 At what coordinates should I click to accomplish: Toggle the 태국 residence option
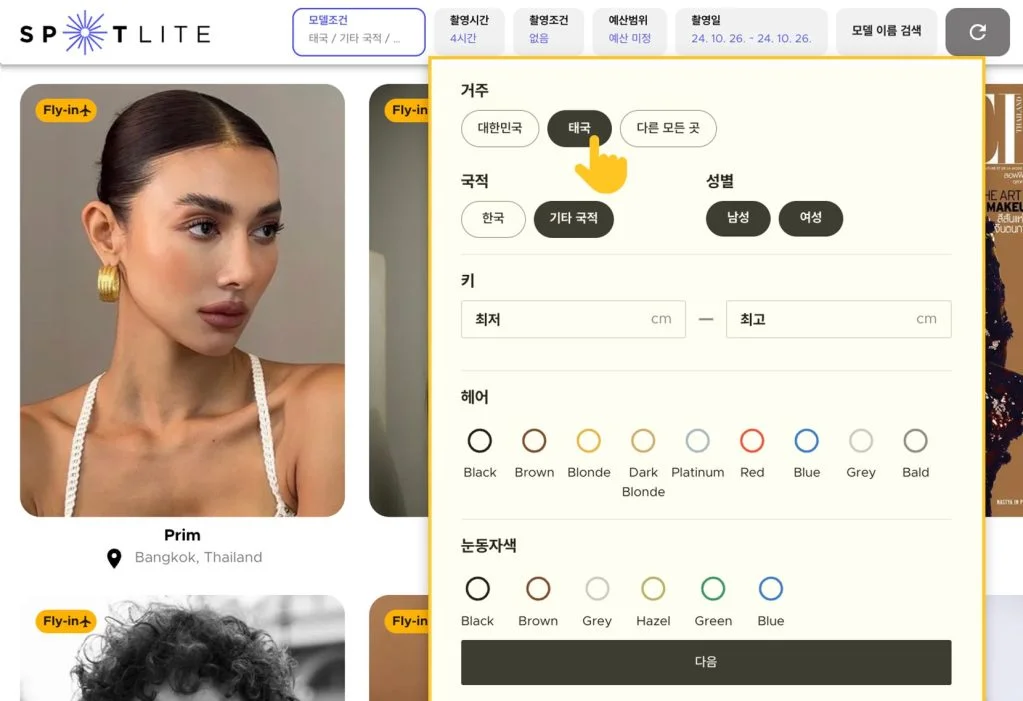coord(582,128)
